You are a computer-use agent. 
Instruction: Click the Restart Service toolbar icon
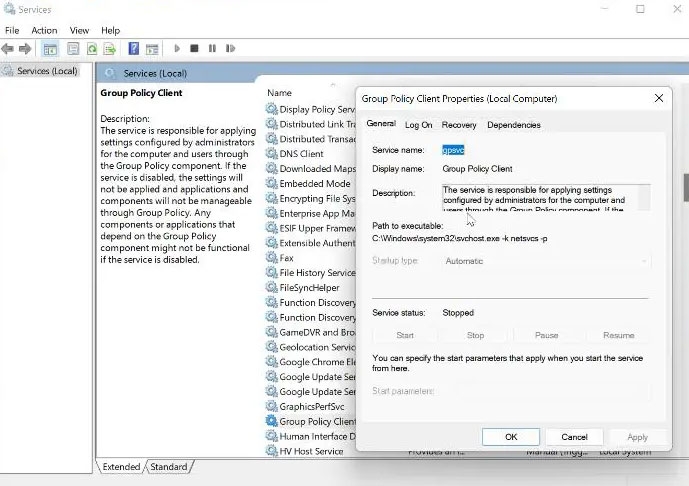click(230, 48)
